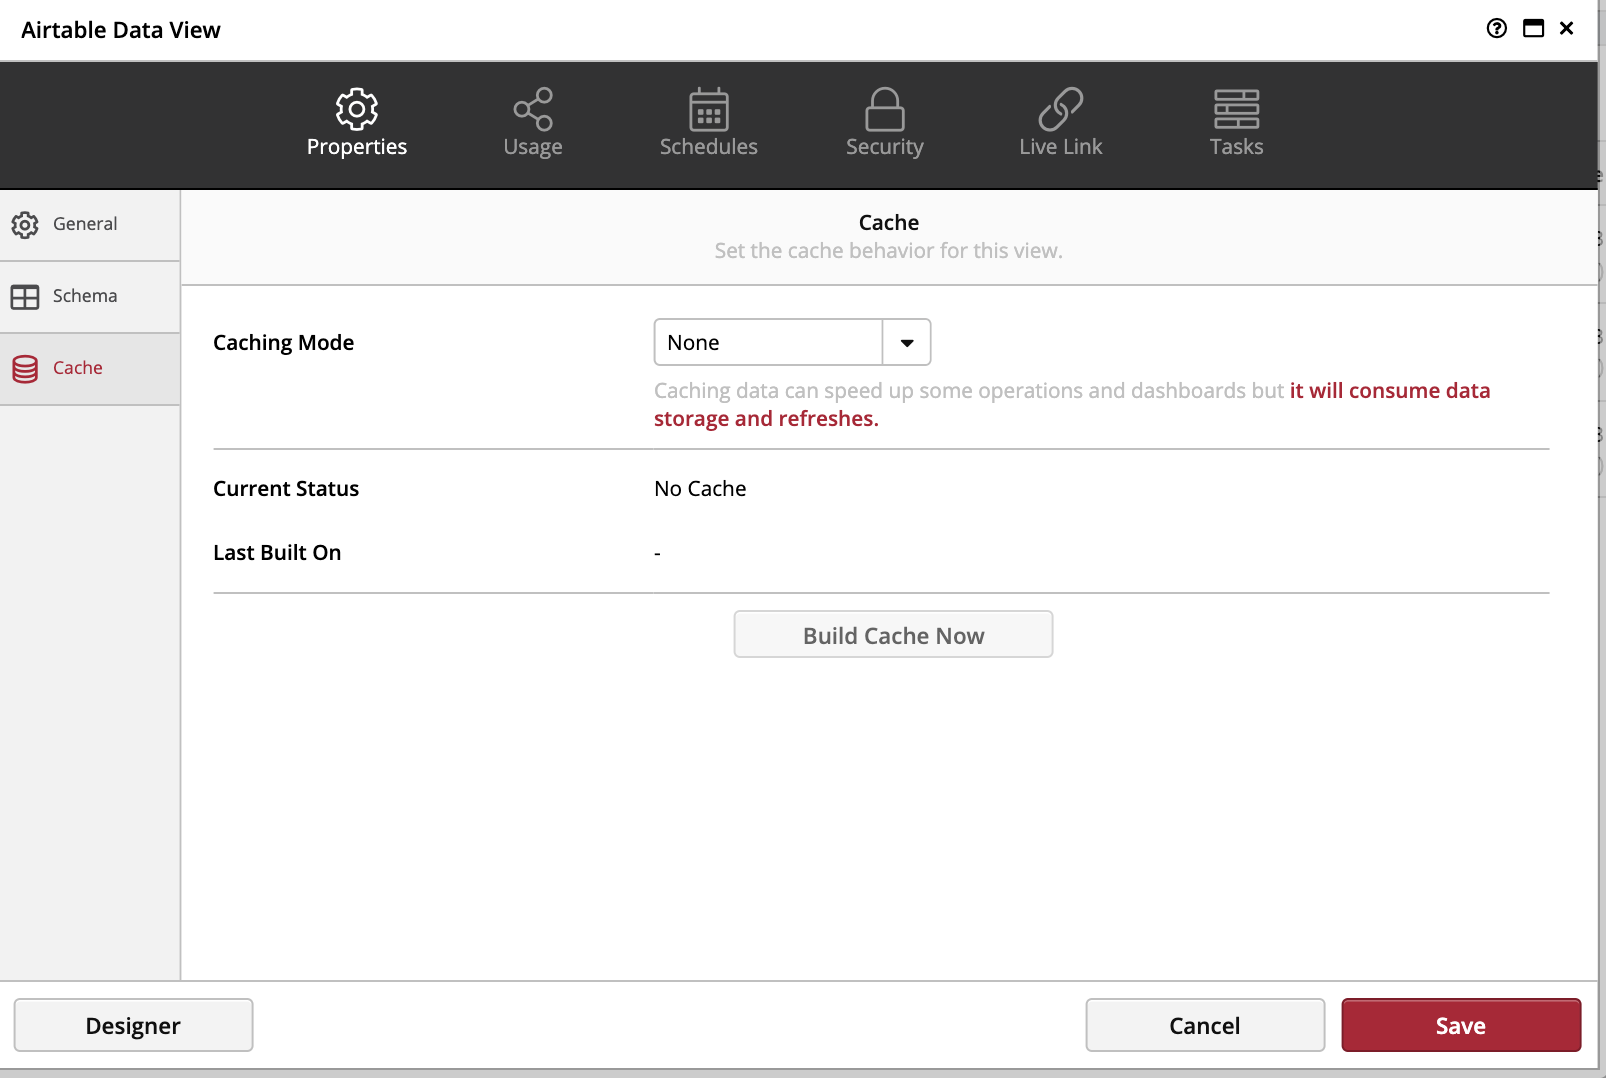The image size is (1606, 1078).
Task: Click the General gear icon in sidebar
Action: [x=25, y=225]
